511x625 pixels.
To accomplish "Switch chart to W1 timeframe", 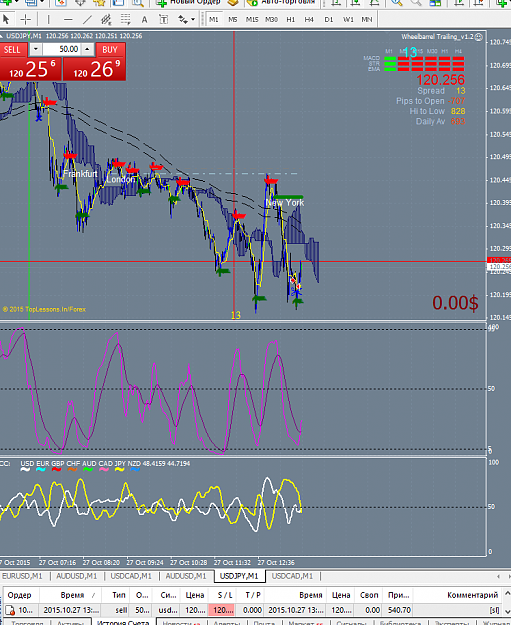I will tap(348, 19).
